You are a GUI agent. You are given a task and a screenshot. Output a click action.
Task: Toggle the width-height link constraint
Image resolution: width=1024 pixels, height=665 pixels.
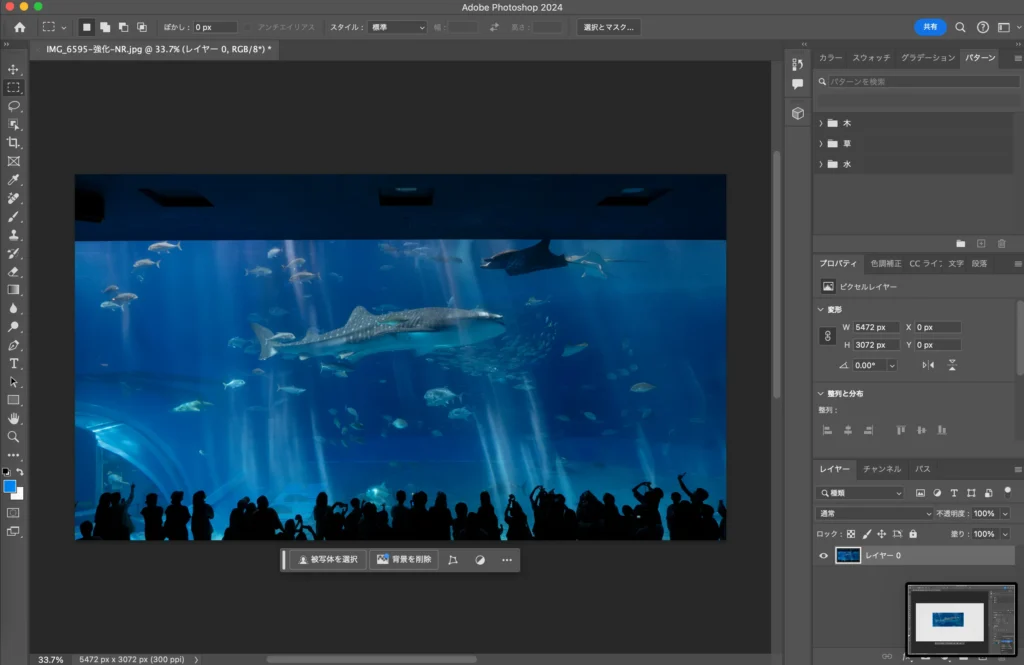coord(827,336)
